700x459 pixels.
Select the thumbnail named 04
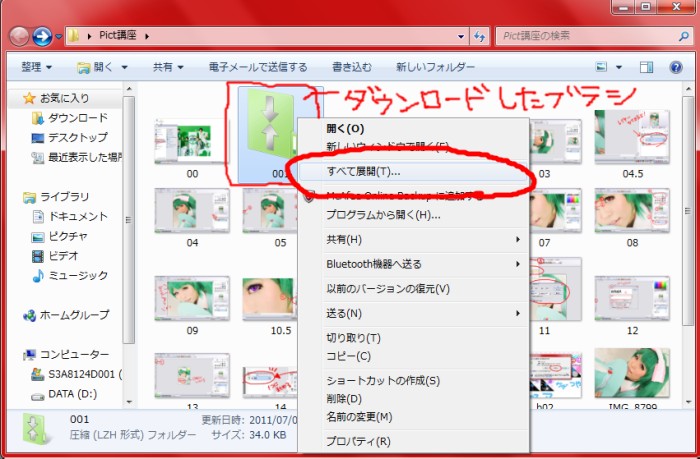coord(192,211)
